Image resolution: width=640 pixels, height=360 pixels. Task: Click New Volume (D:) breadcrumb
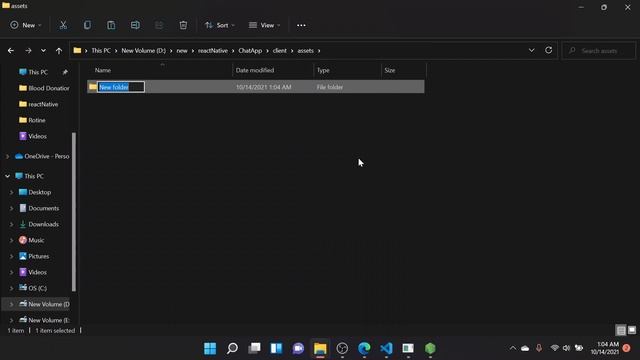click(x=144, y=51)
